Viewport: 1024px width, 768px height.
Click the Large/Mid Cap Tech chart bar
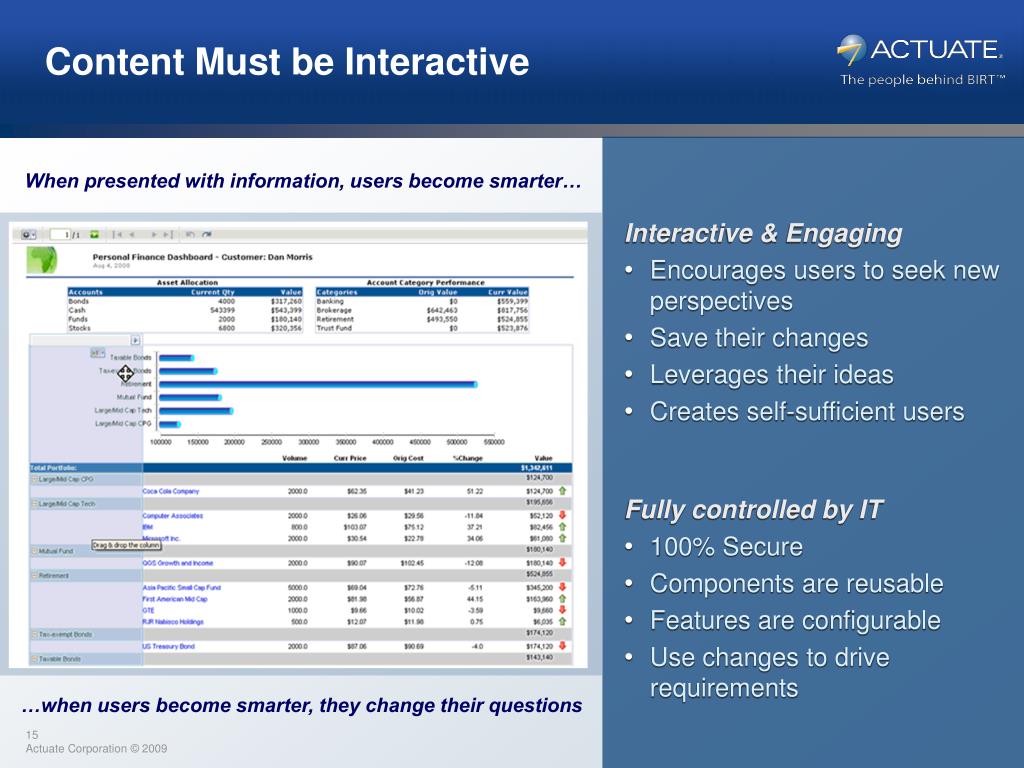pos(196,411)
